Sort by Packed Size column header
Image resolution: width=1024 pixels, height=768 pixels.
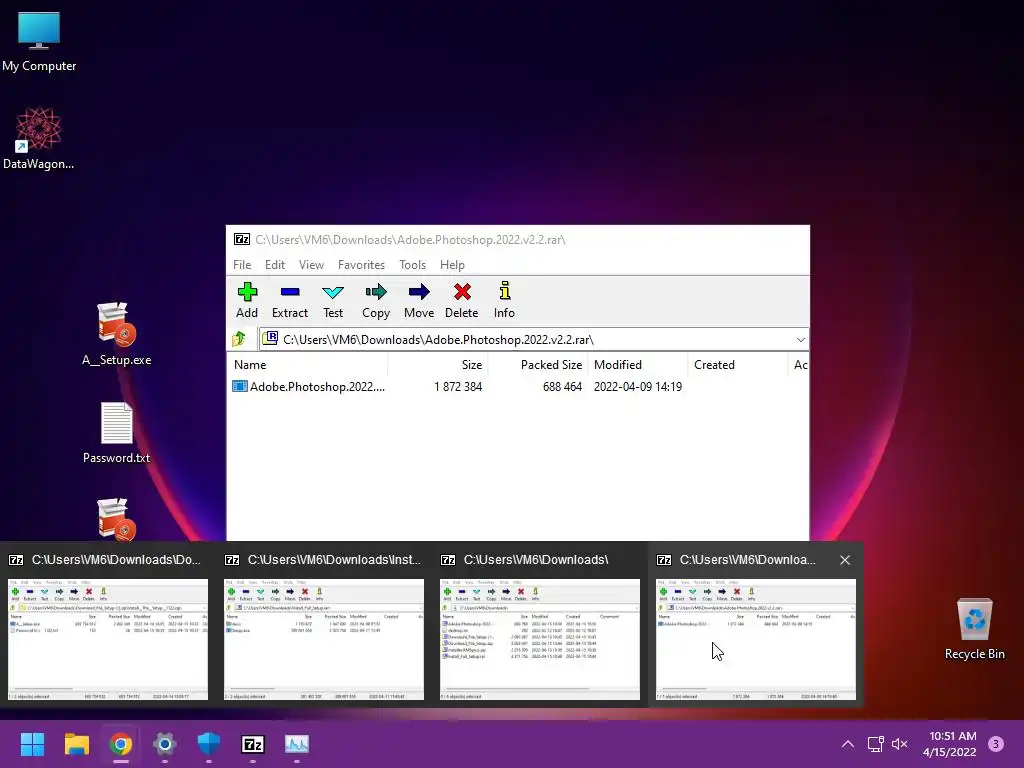point(538,364)
